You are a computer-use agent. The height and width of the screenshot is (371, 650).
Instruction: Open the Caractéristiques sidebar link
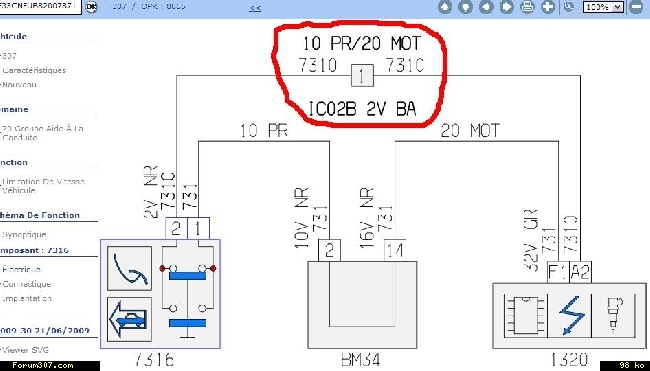pyautogui.click(x=34, y=70)
